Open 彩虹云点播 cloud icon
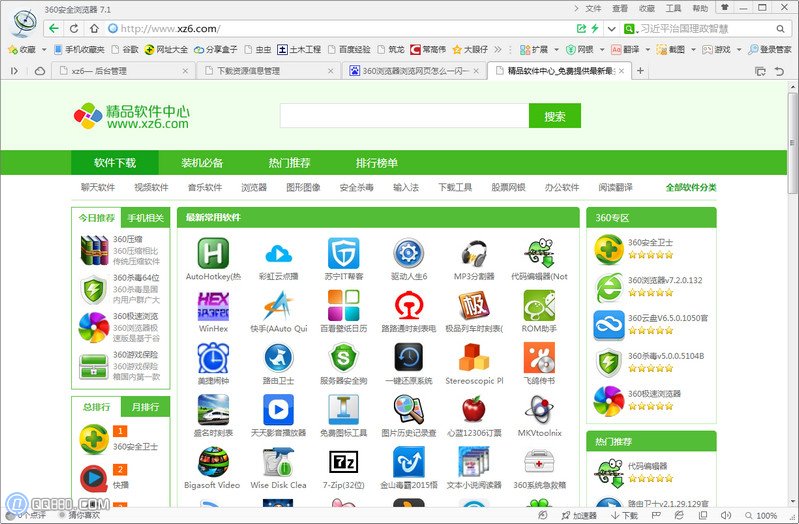Viewport: 799px width, 524px height. pyautogui.click(x=278, y=253)
